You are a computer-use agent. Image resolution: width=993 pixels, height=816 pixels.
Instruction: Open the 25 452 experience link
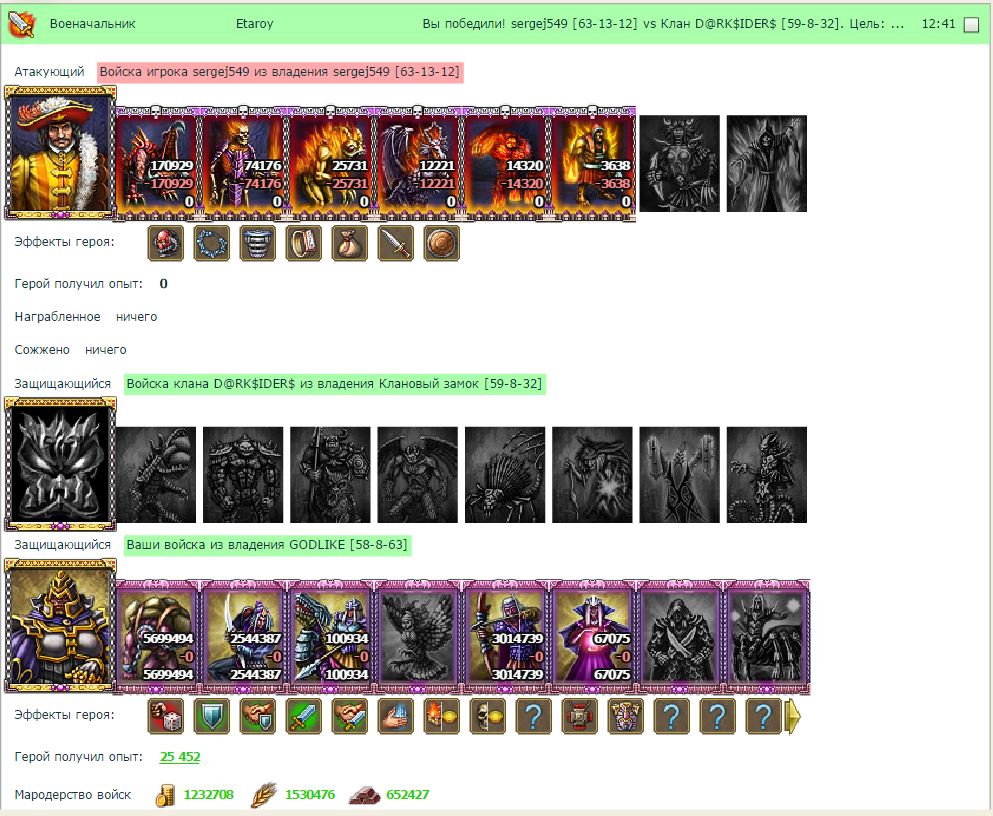coord(180,756)
